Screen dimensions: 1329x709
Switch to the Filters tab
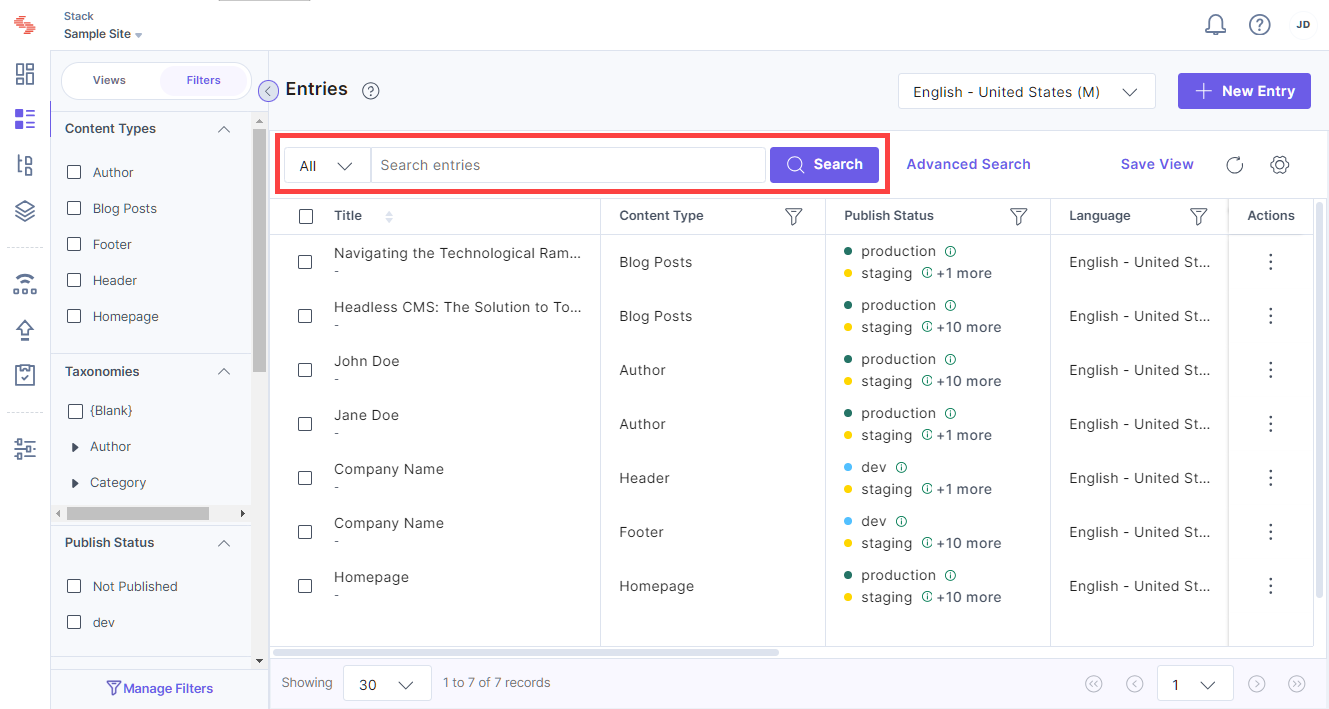click(x=203, y=80)
